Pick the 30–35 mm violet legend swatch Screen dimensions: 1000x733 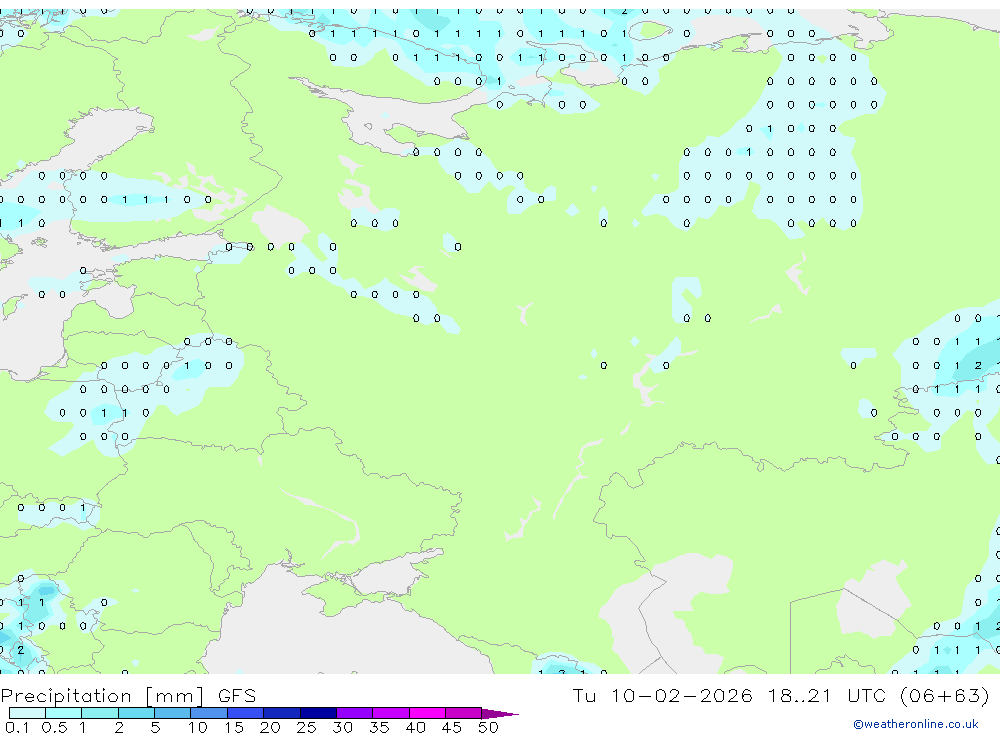(354, 713)
